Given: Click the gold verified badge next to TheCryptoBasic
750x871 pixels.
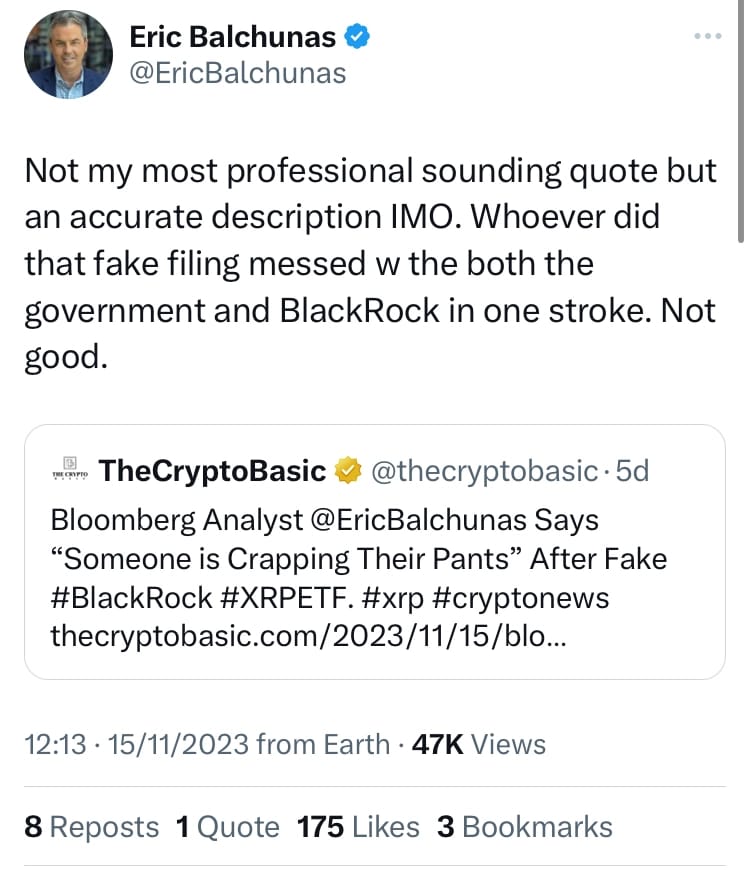Looking at the screenshot, I should point(348,471).
